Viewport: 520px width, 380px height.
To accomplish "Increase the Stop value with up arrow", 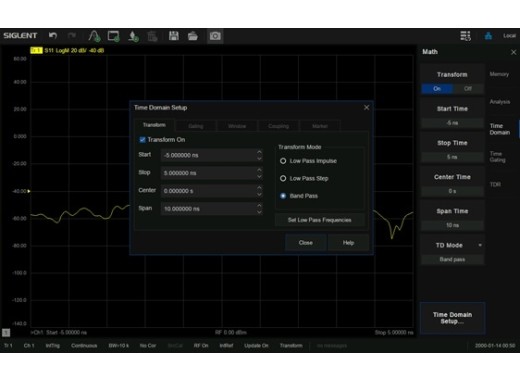I will pyautogui.click(x=259, y=170).
